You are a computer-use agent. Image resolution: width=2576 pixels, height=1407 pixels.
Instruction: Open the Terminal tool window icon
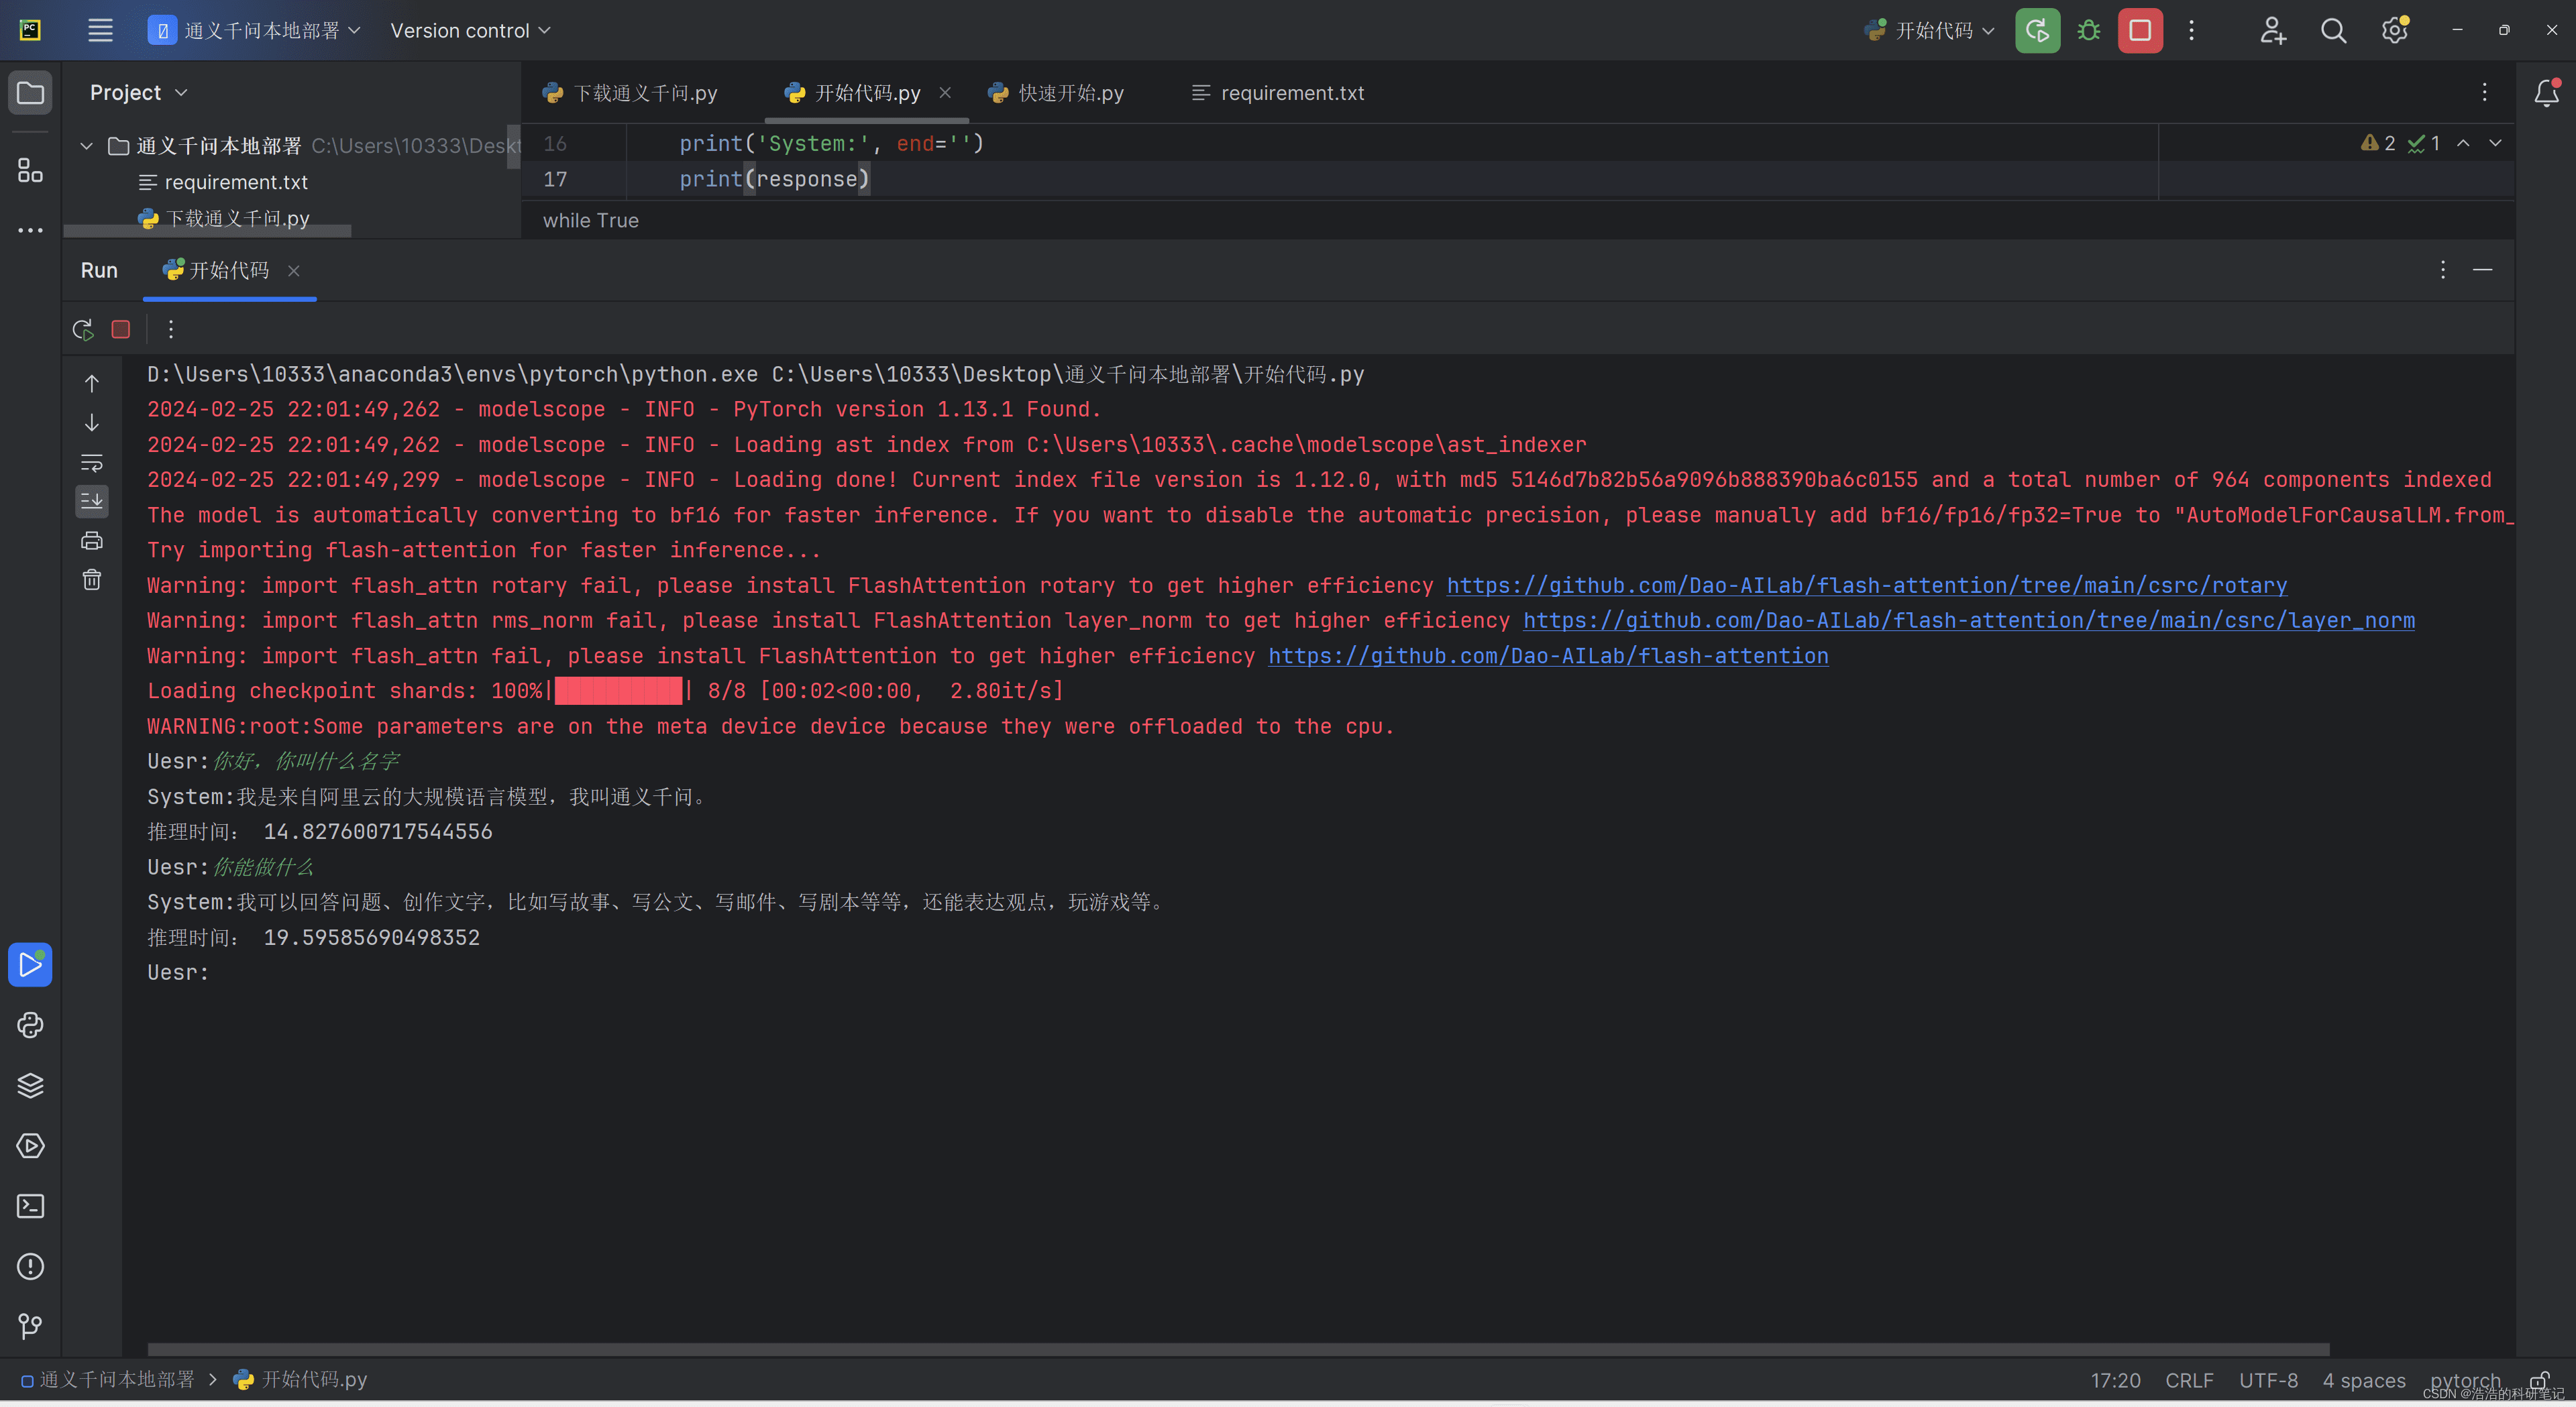[30, 1206]
